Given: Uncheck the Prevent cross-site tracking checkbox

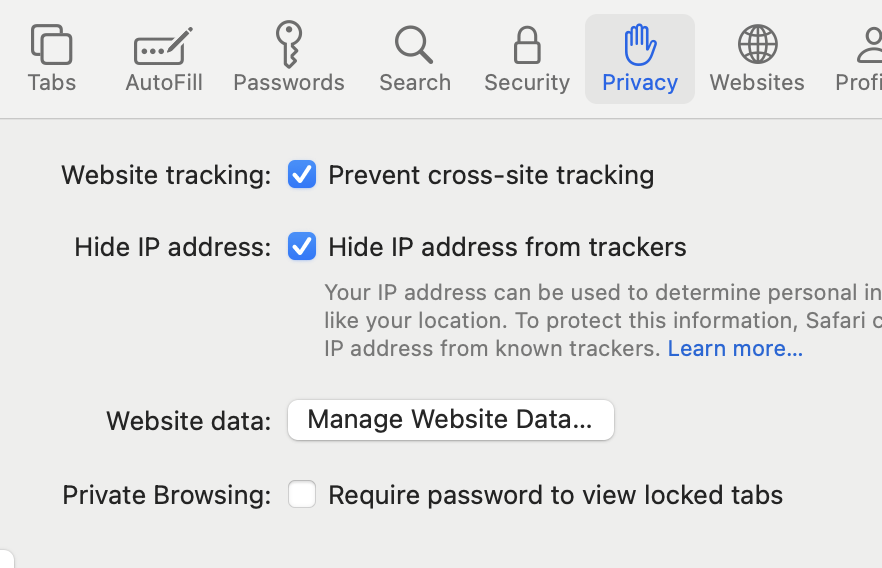Looking at the screenshot, I should point(302,174).
